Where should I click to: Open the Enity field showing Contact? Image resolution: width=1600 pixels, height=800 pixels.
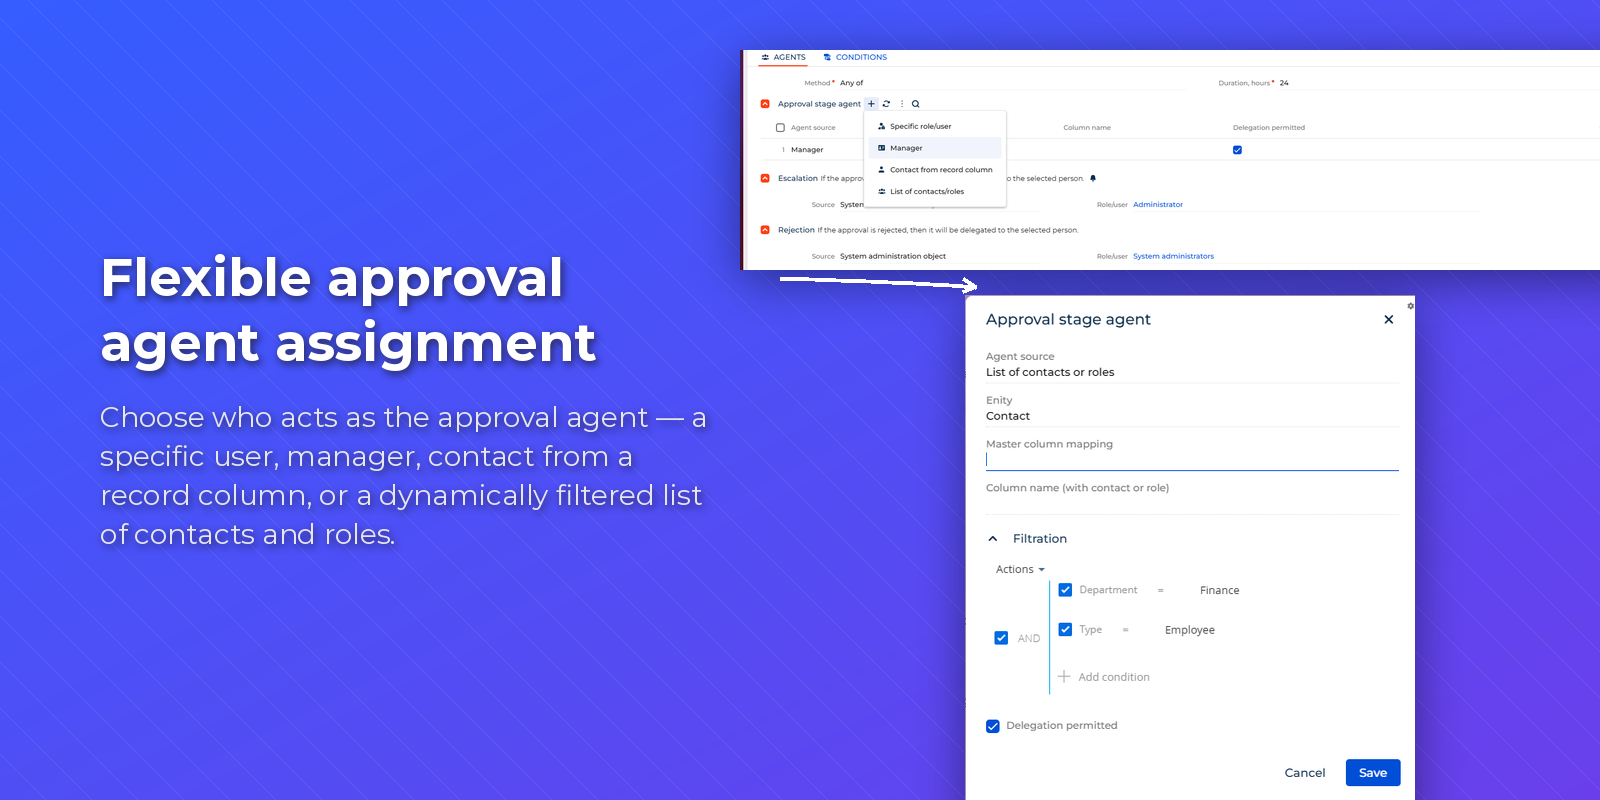[x=1192, y=409]
